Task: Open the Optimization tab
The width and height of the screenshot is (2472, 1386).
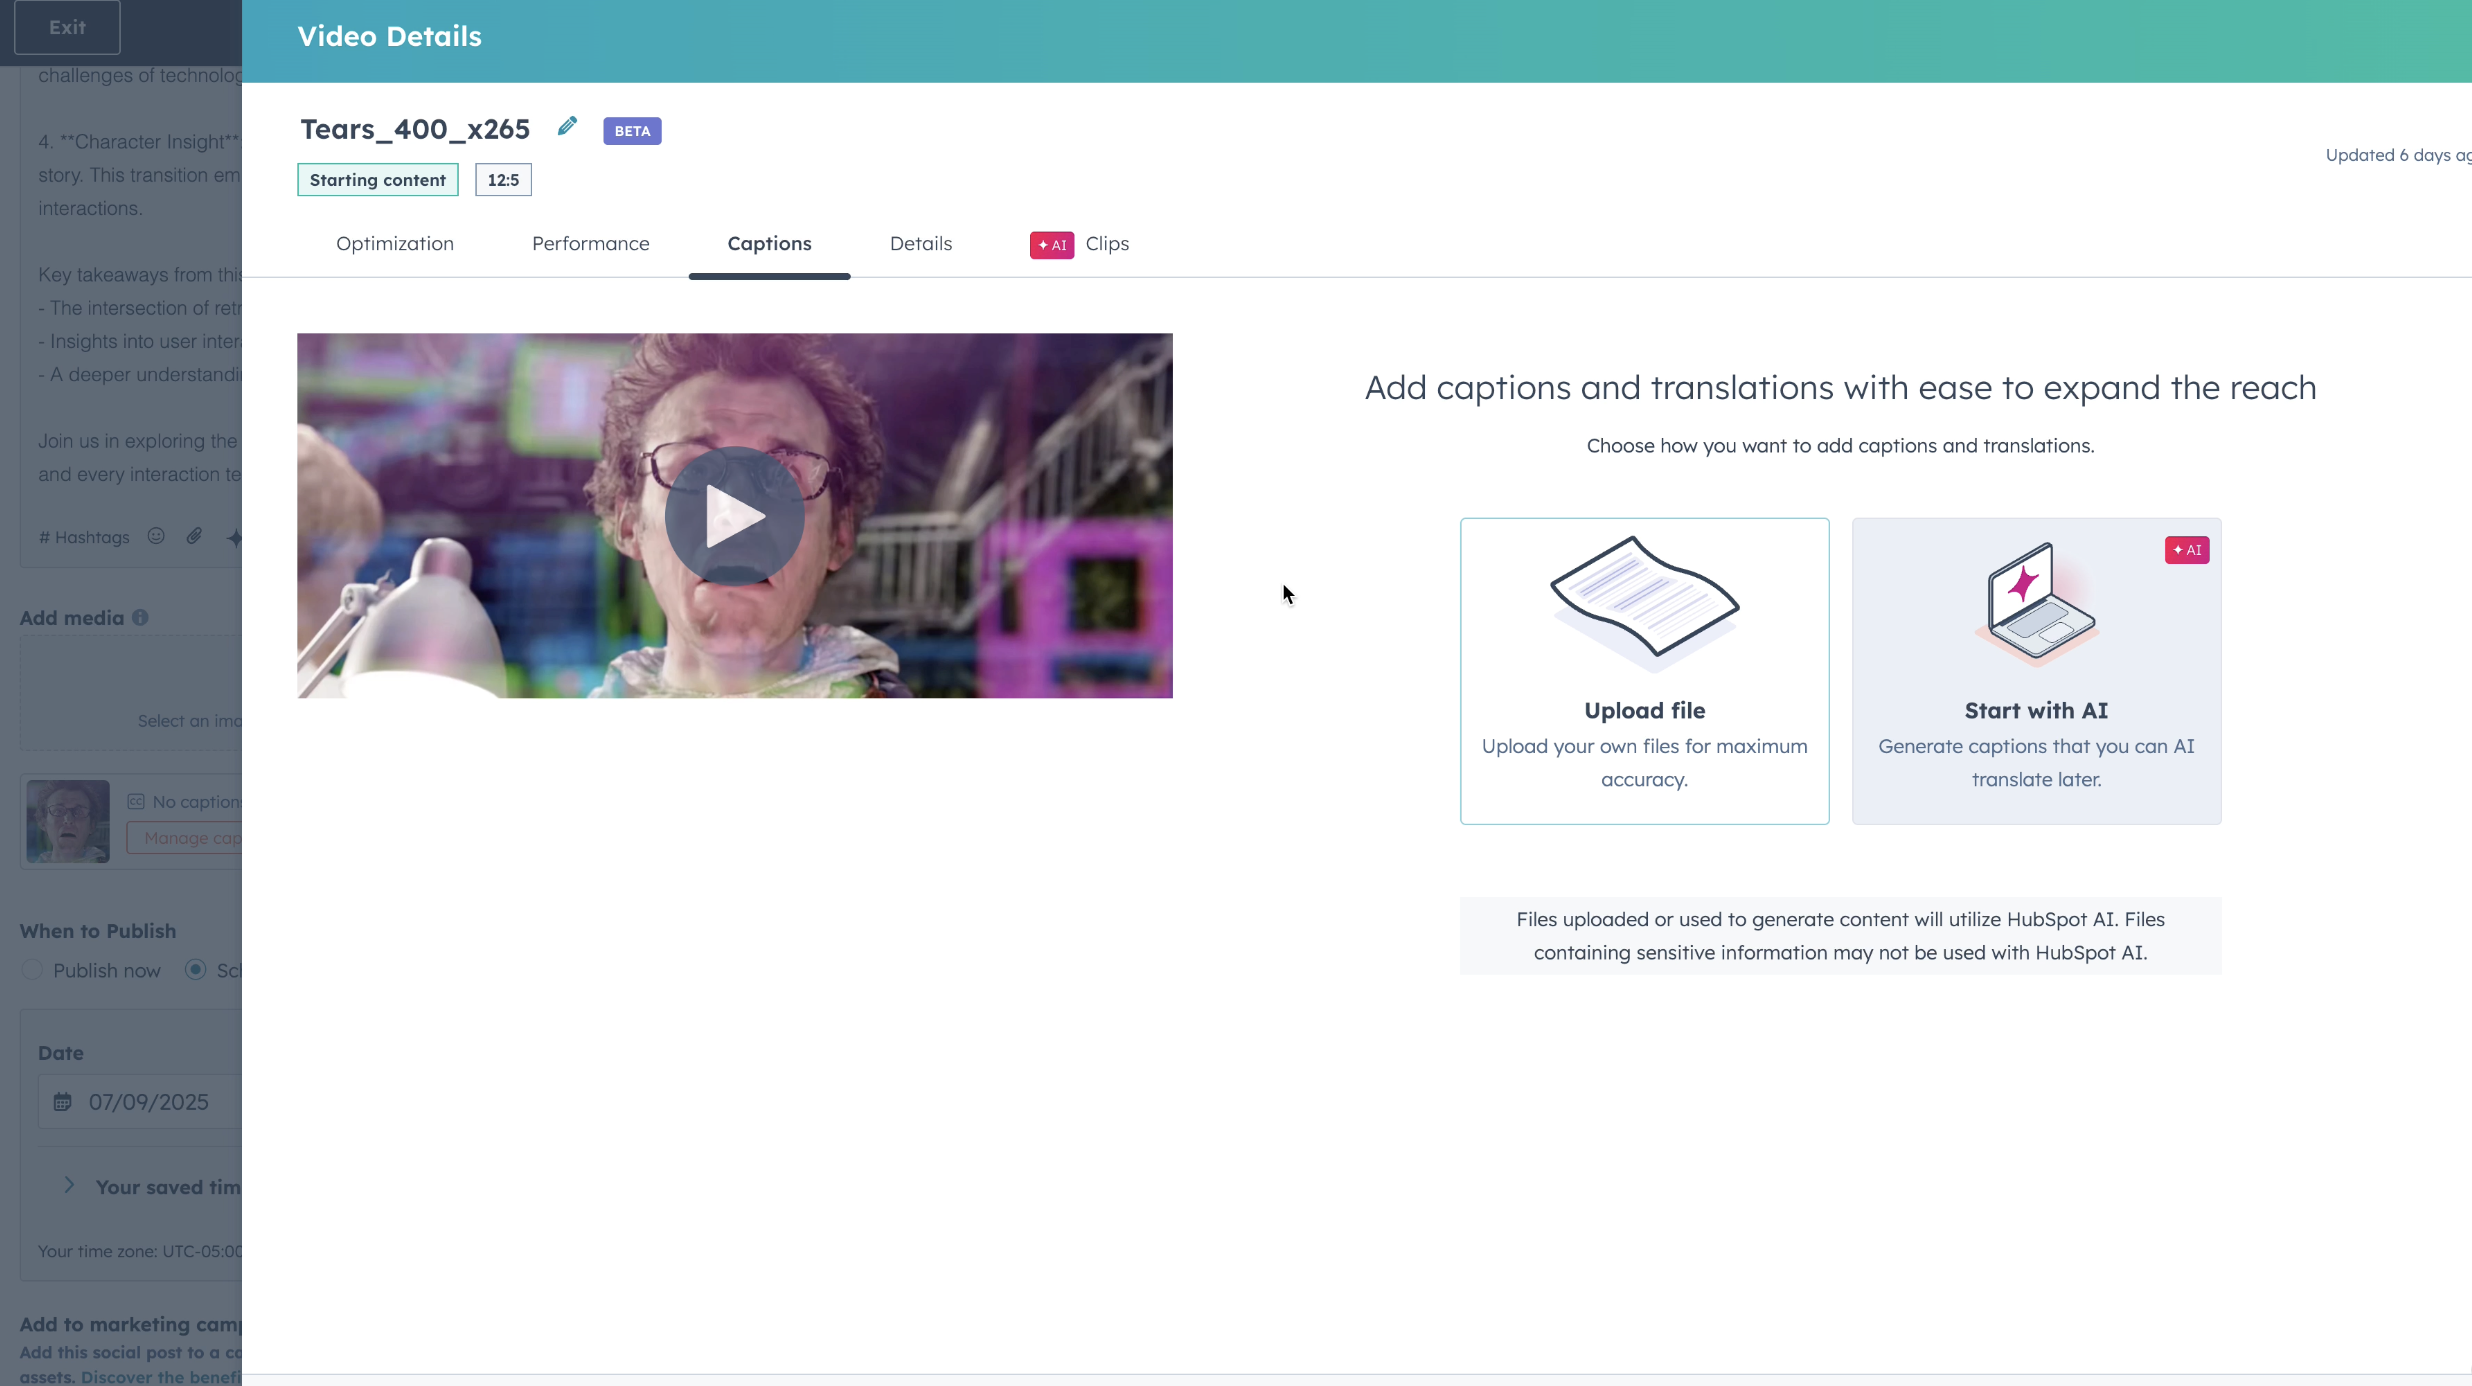Action: click(x=395, y=244)
